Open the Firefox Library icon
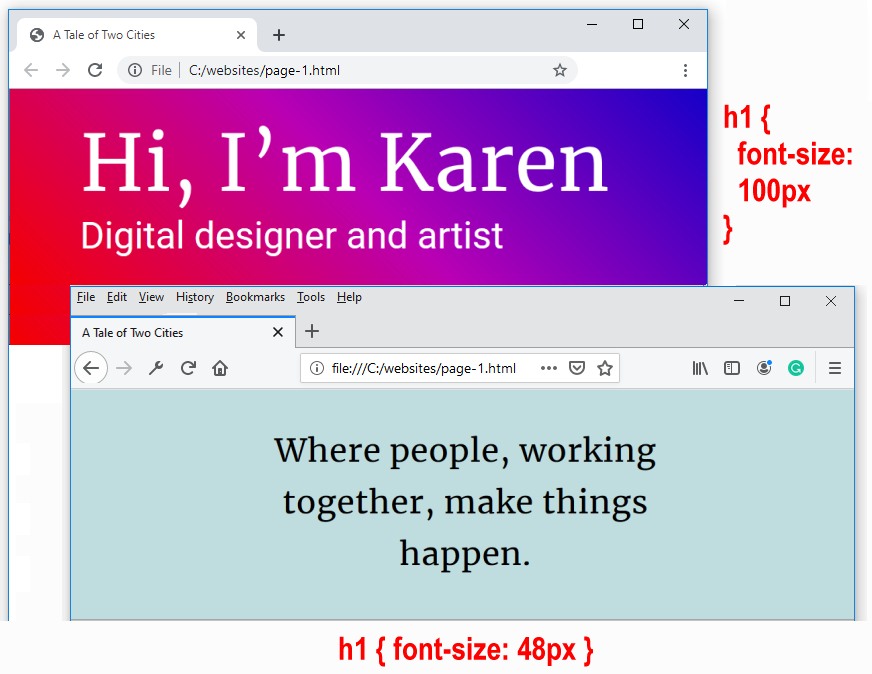 700,368
